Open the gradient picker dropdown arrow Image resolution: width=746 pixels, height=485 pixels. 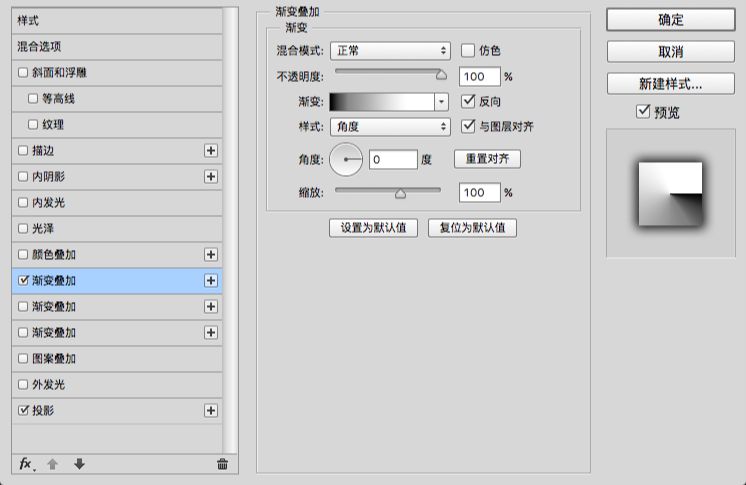click(442, 101)
